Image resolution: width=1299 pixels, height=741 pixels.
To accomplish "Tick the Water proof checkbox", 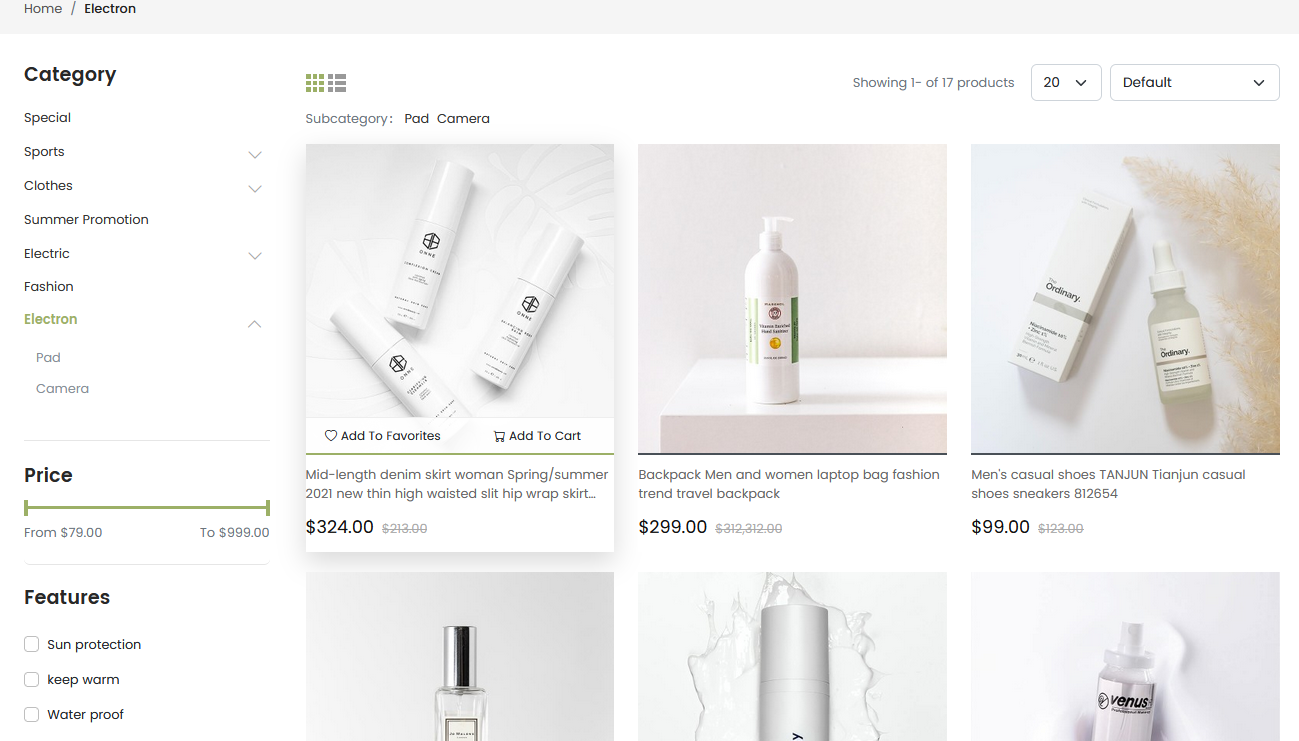I will pyautogui.click(x=32, y=714).
